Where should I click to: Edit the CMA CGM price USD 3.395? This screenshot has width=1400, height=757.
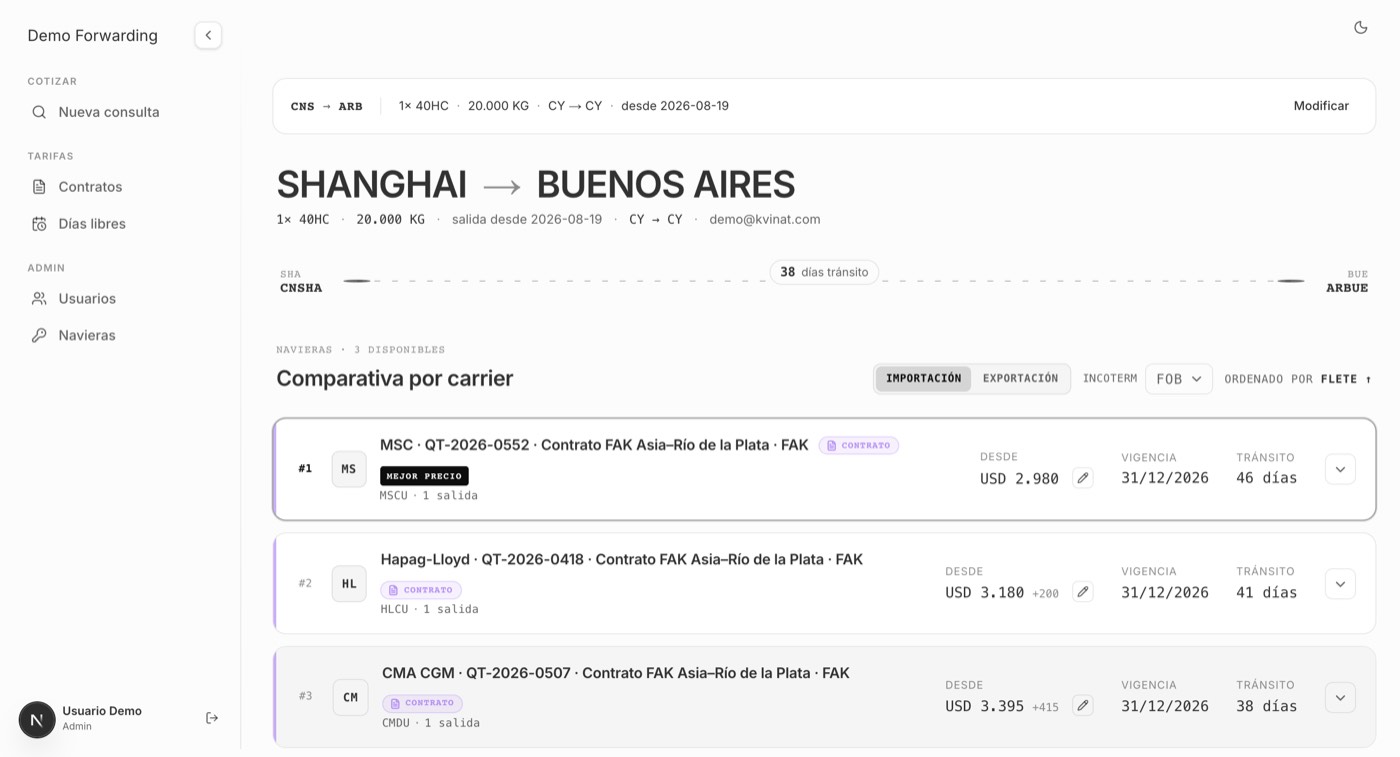[1082, 706]
